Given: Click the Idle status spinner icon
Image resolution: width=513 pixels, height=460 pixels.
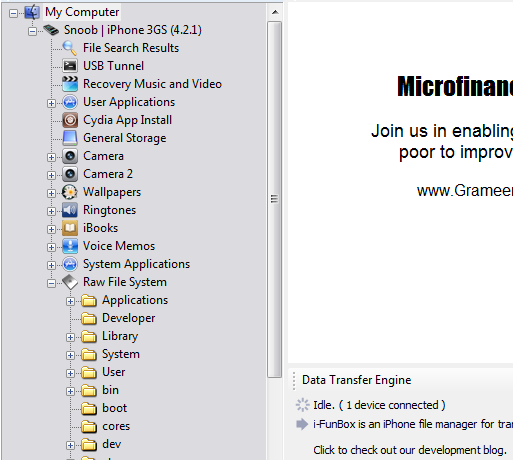Looking at the screenshot, I should (x=302, y=405).
